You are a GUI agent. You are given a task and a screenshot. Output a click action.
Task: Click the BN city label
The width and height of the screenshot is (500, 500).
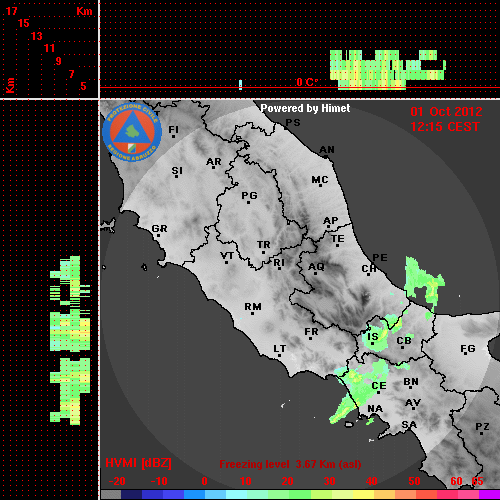411,382
